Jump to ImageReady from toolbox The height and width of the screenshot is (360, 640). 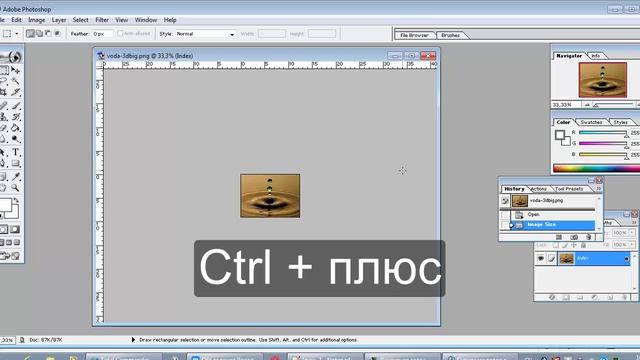pos(9,256)
